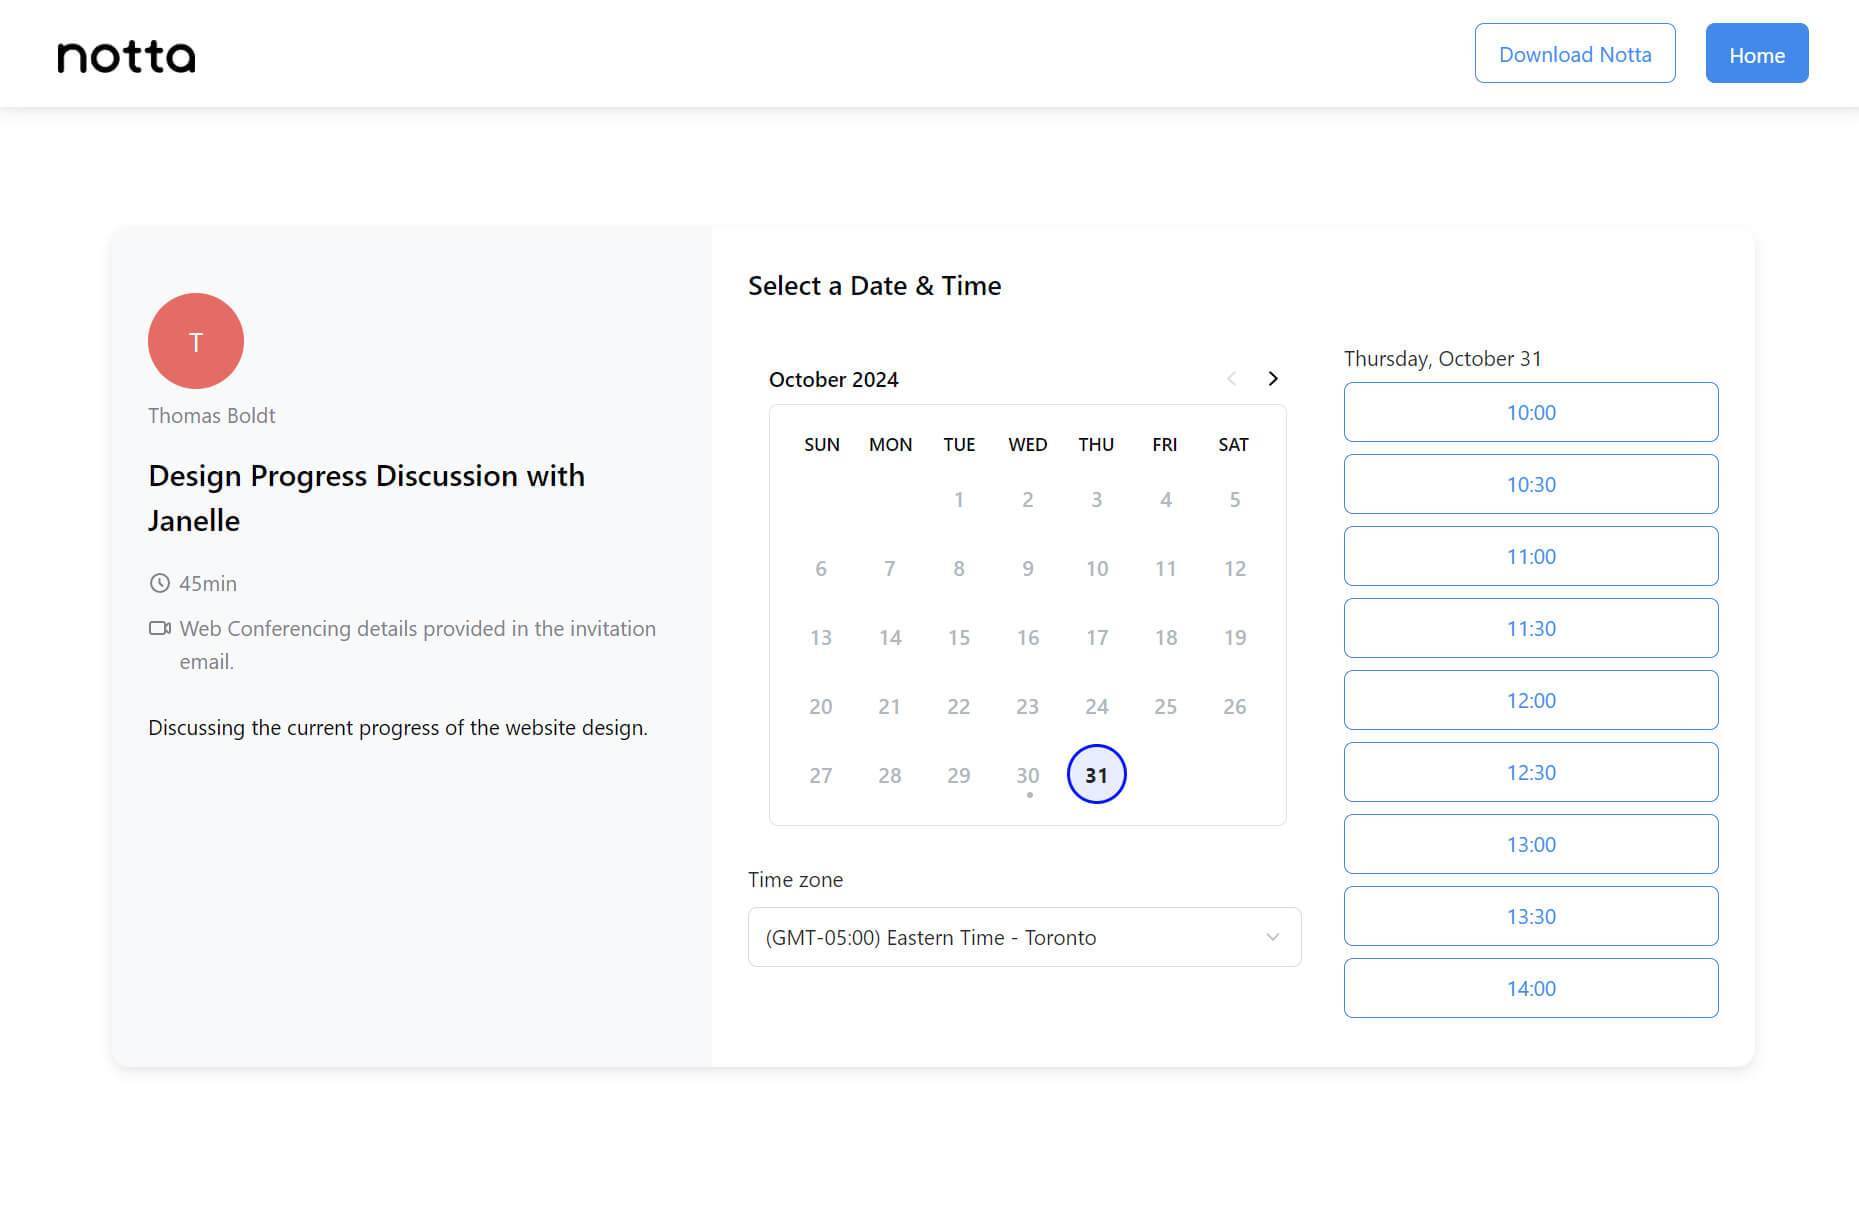Click the Home button

(1757, 54)
